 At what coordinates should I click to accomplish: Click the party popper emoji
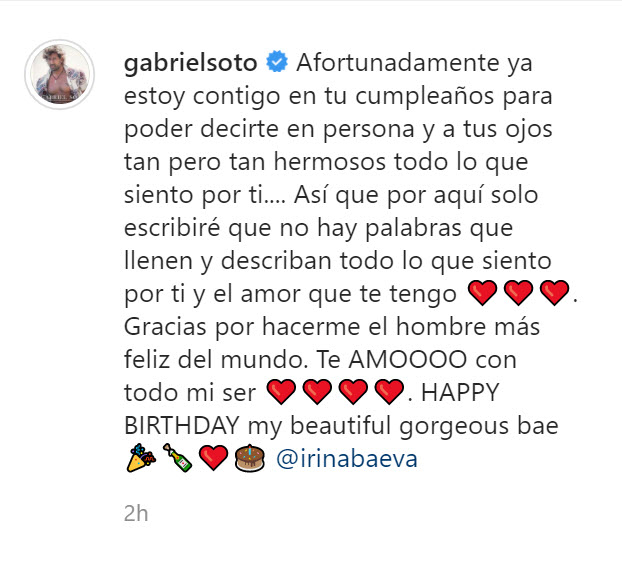tap(141, 458)
